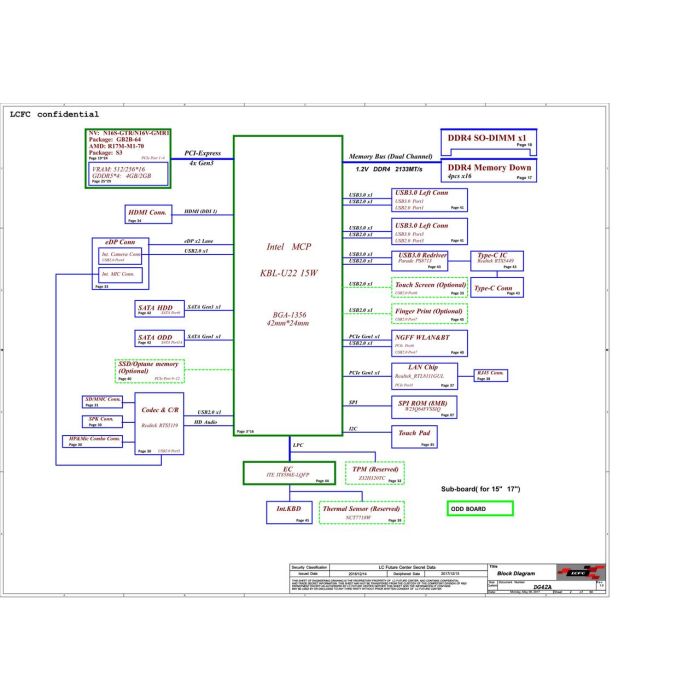Click the 'Type-C Conn' block label

pyautogui.click(x=493, y=288)
